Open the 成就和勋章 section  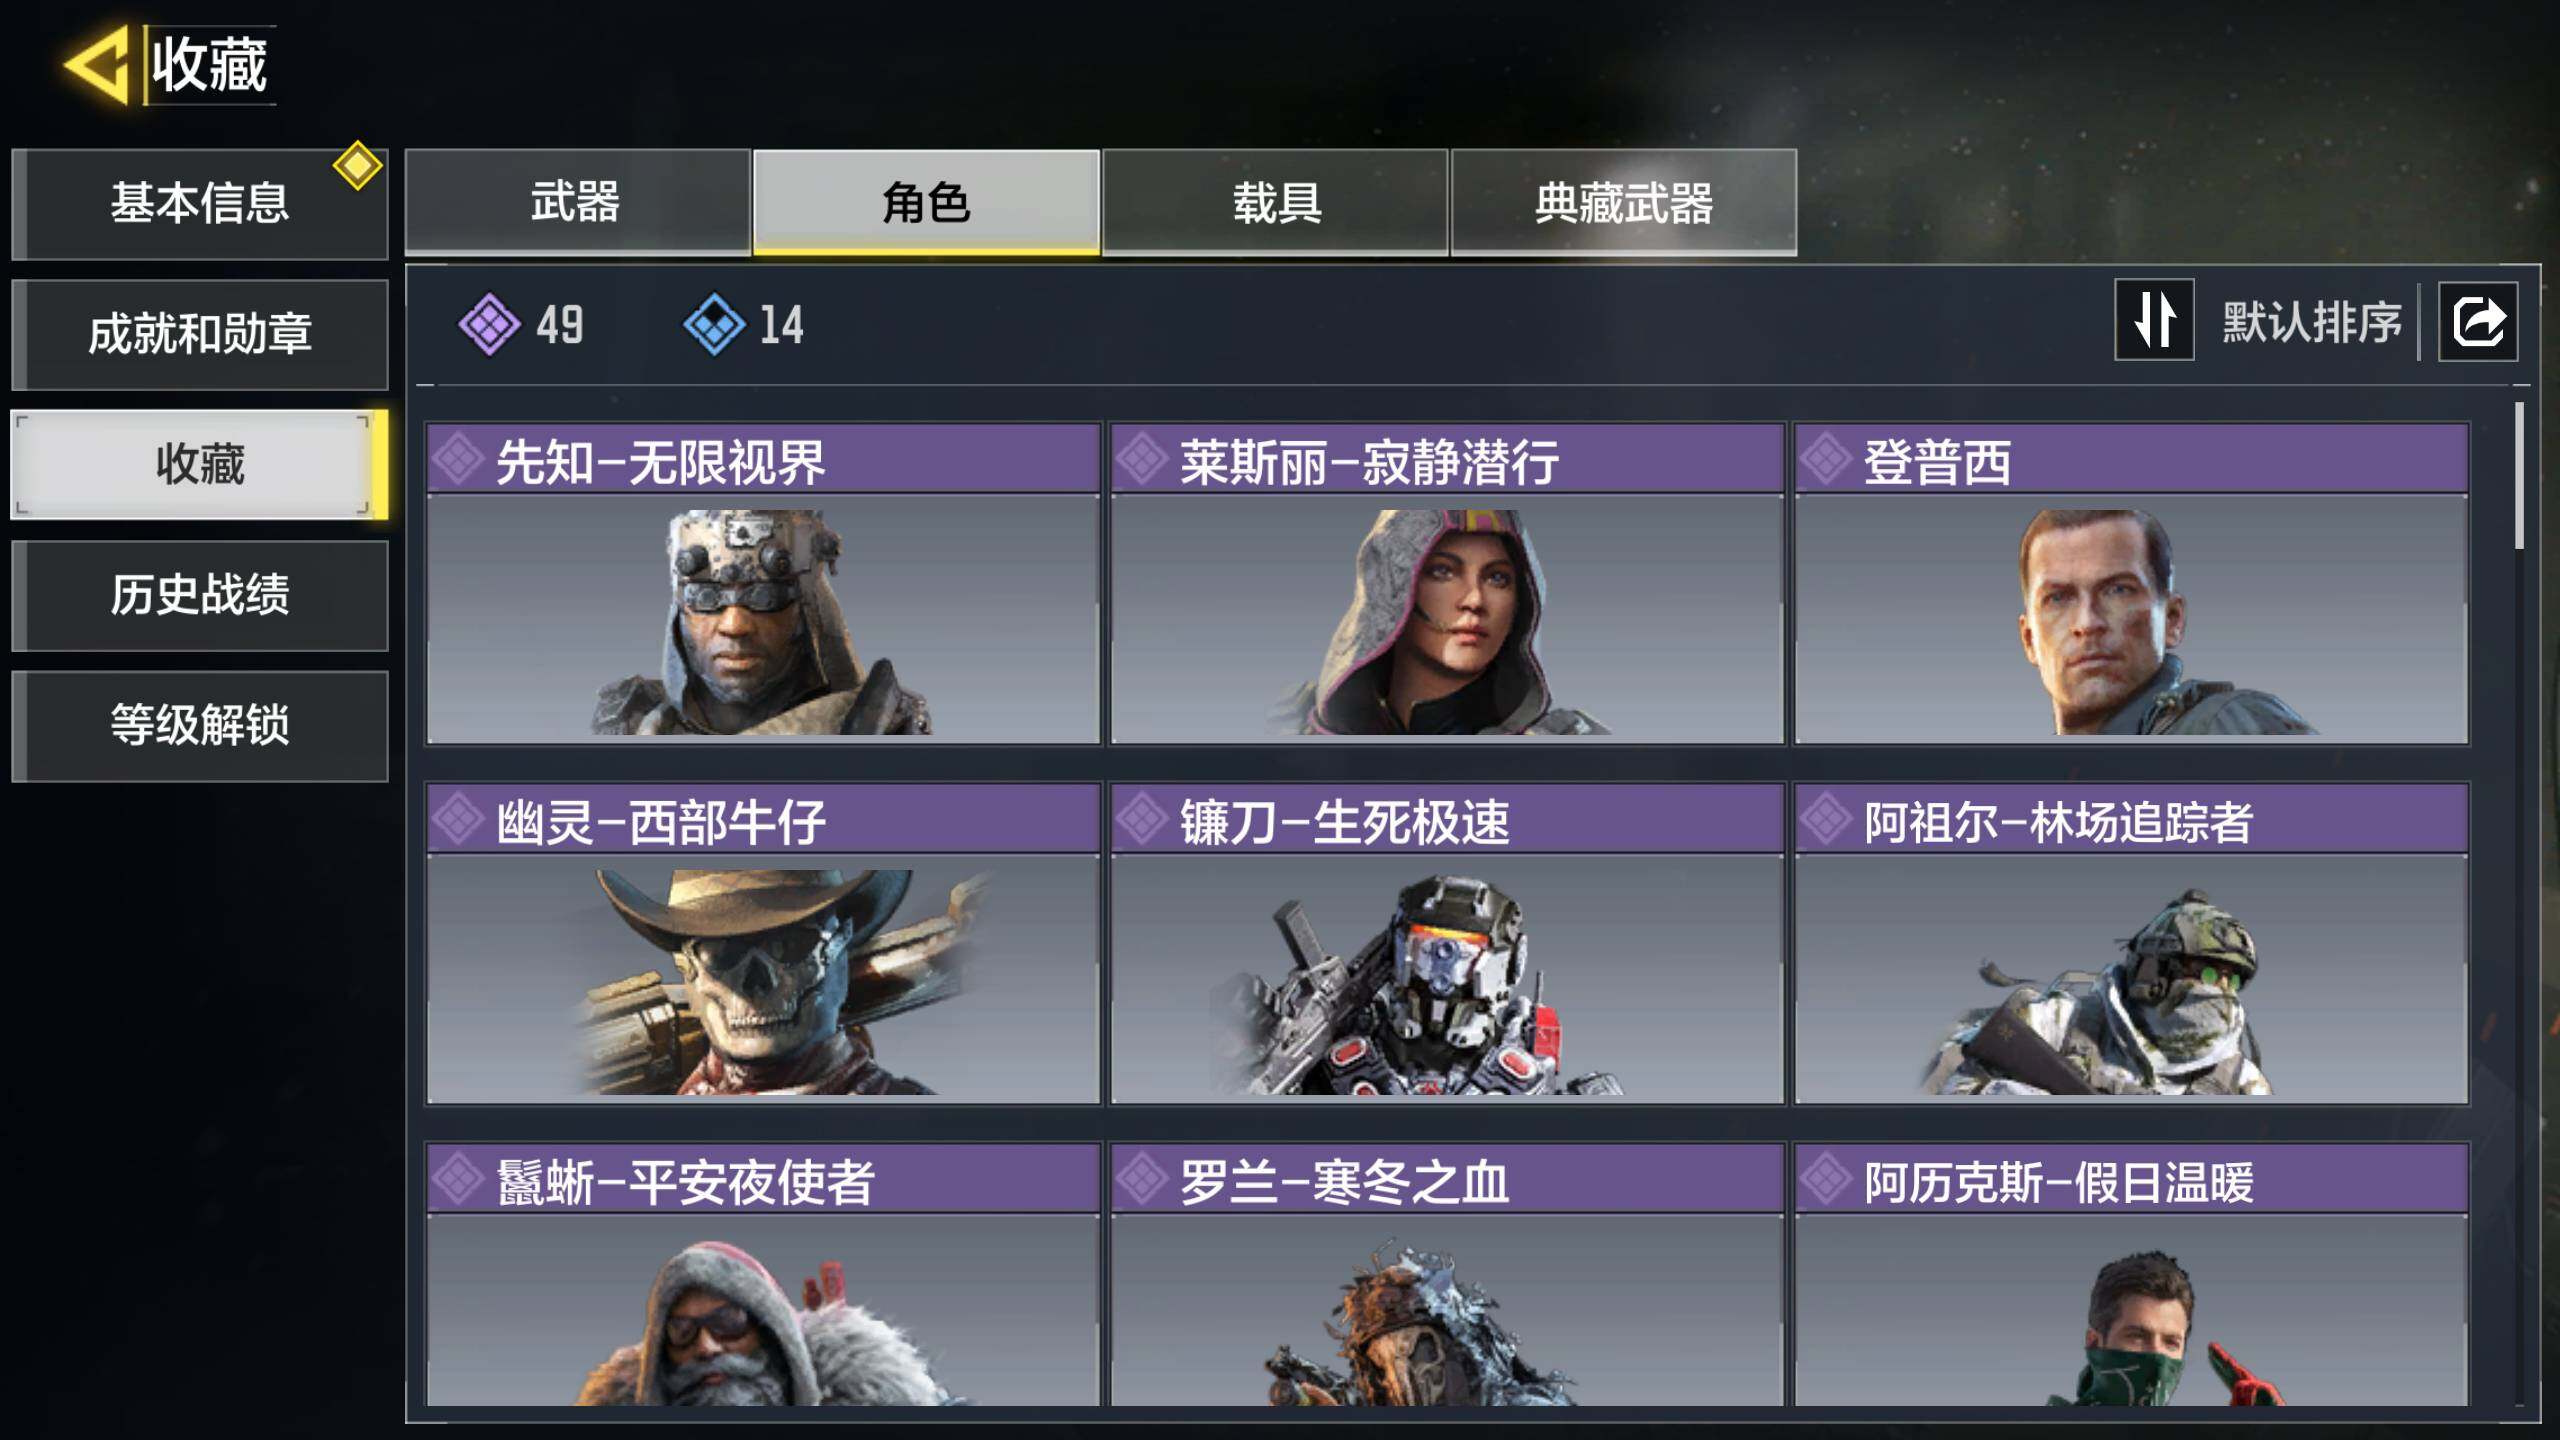(x=200, y=334)
